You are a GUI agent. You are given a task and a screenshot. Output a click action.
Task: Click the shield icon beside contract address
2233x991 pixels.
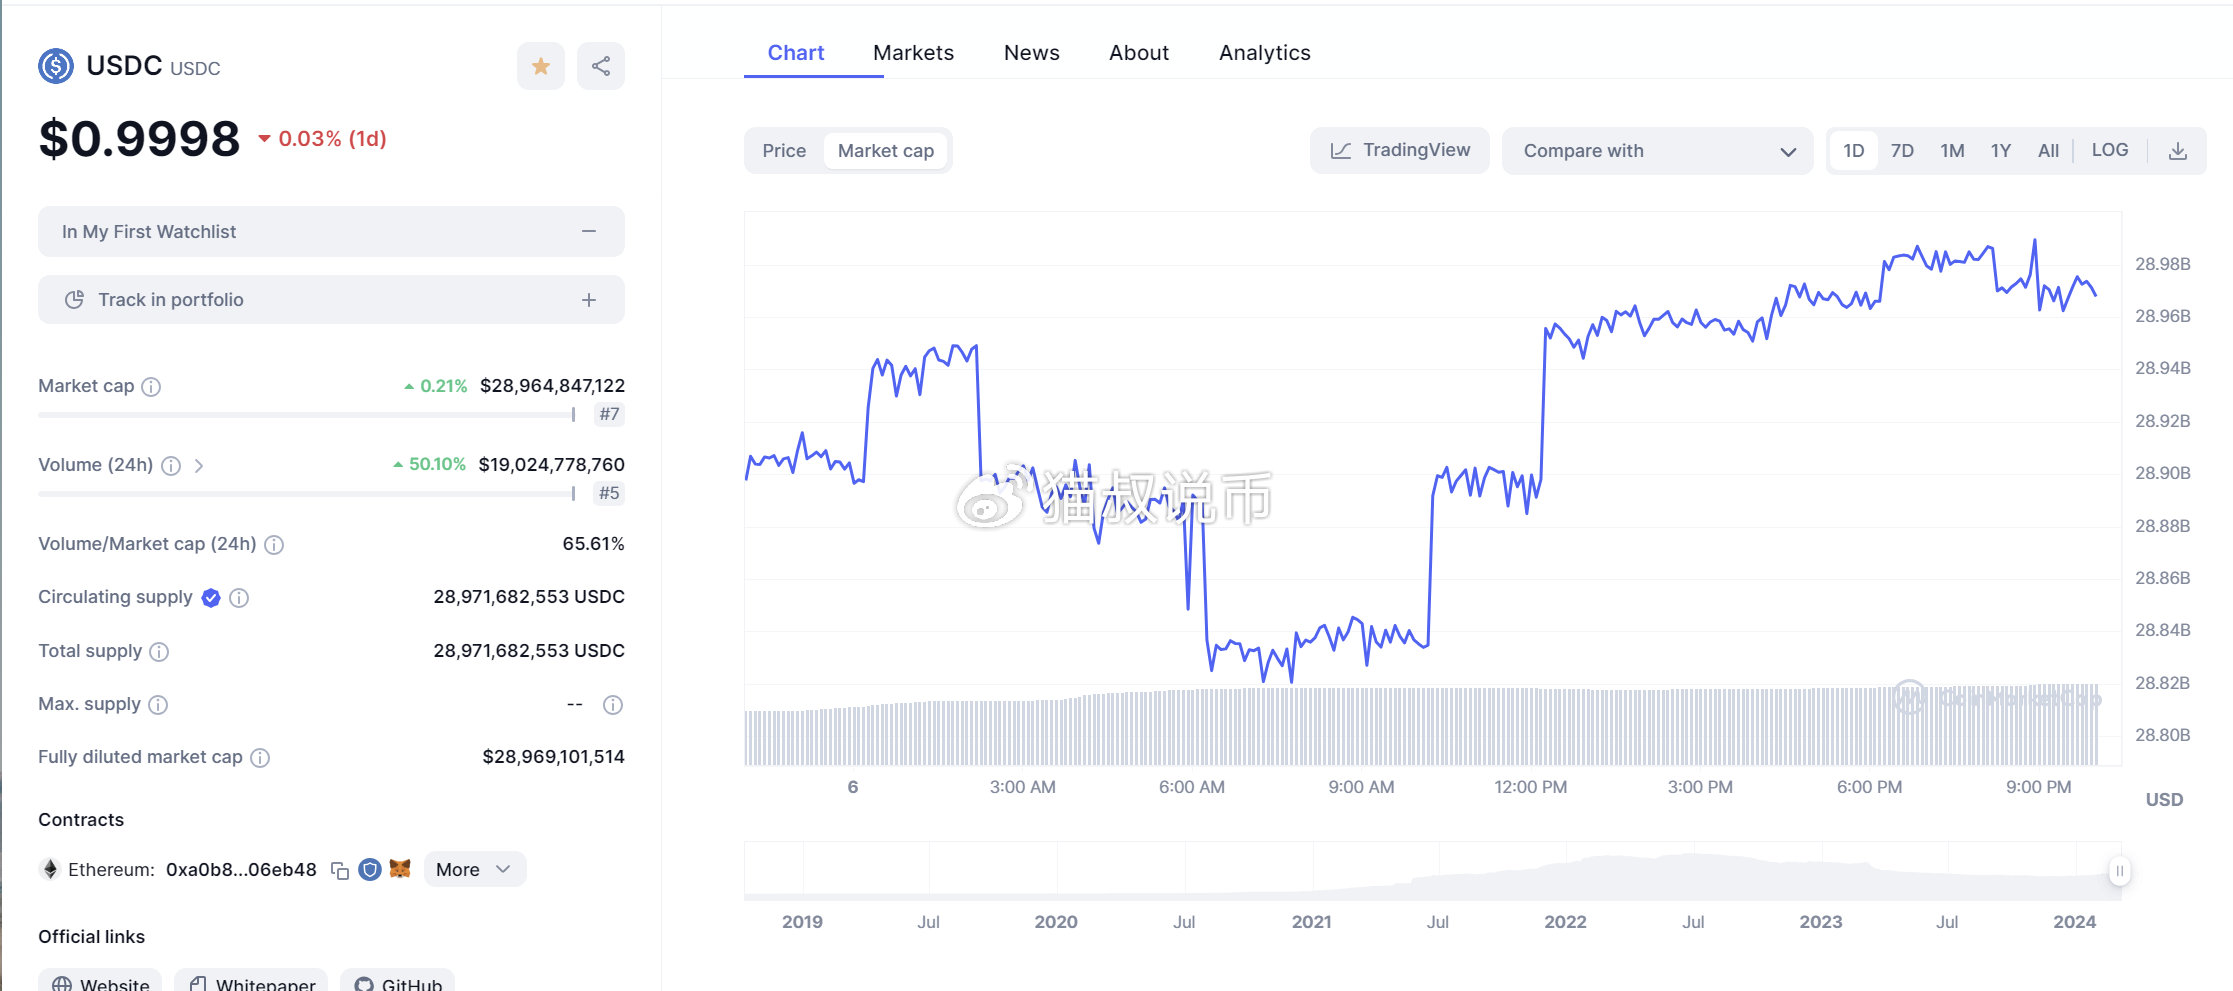370,869
